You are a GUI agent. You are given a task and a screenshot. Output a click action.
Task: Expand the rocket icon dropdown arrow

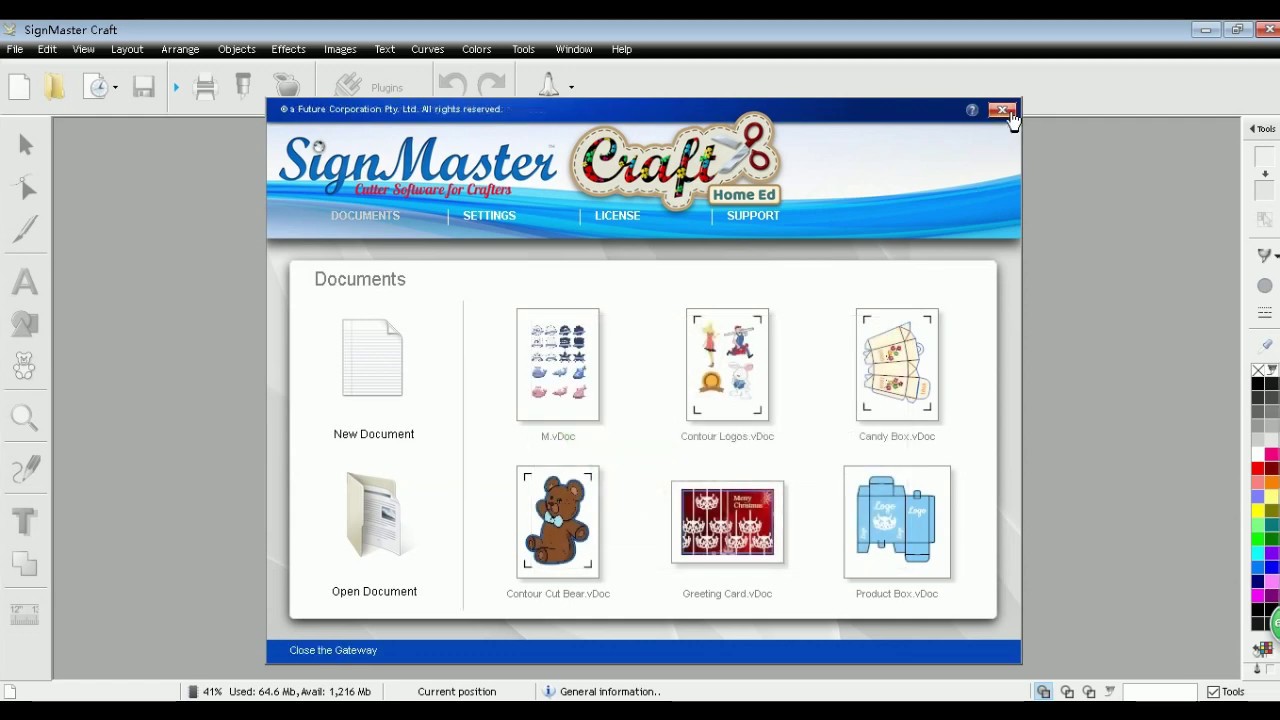[x=571, y=88]
